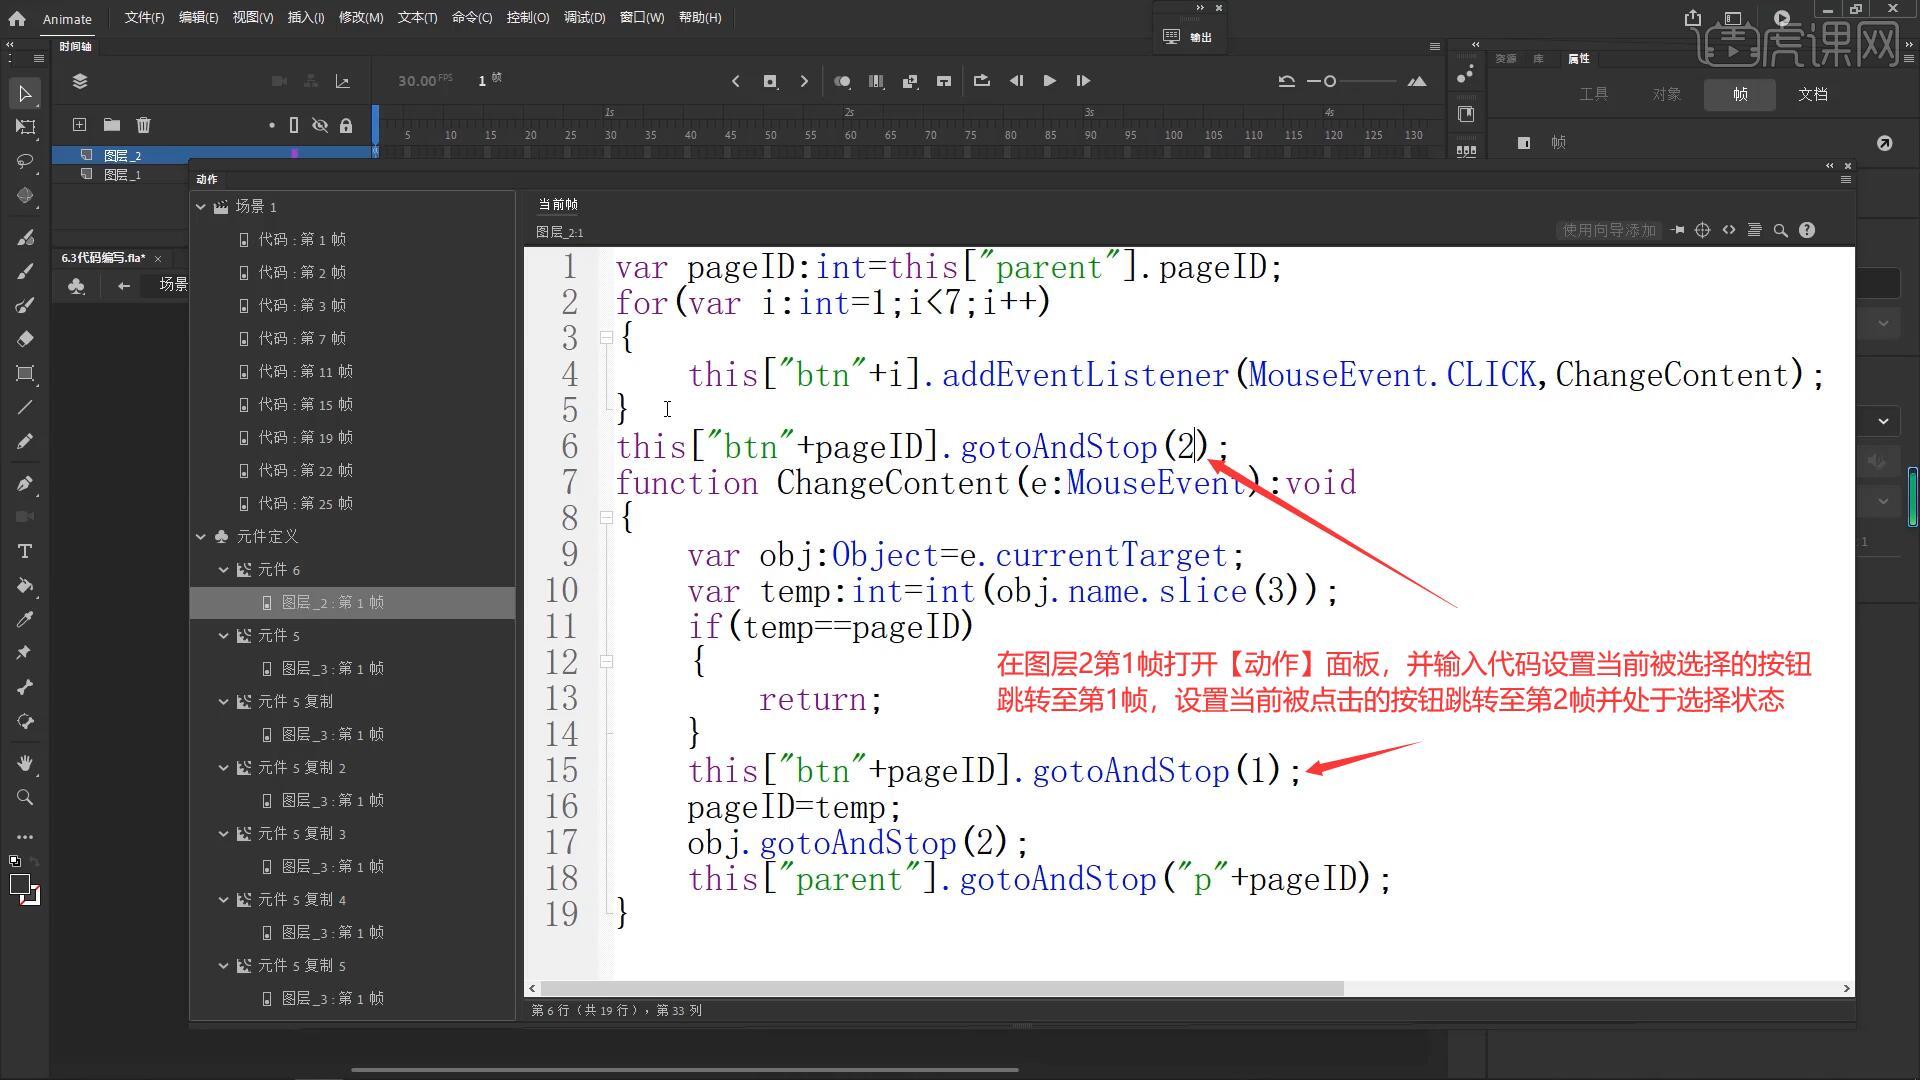Screen dimensions: 1920x1080
Task: Select the Eyedropper tool
Action: pyautogui.click(x=25, y=620)
